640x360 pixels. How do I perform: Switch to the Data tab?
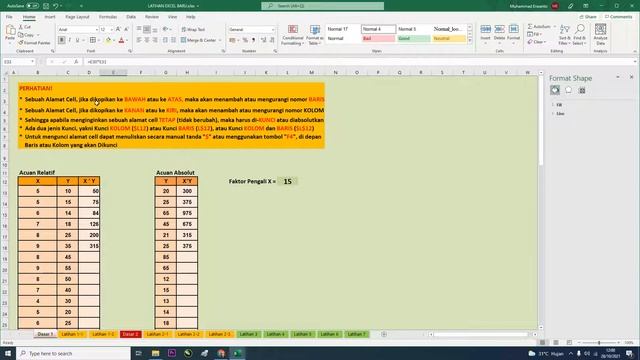131,17
